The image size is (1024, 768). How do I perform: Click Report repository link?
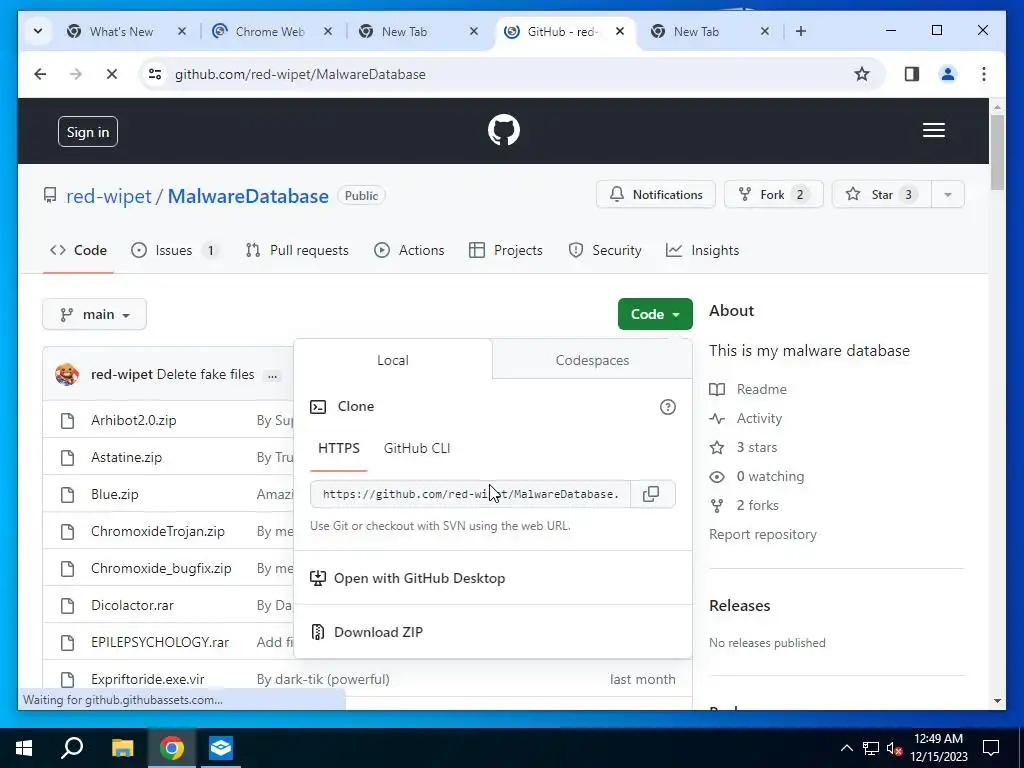763,535
